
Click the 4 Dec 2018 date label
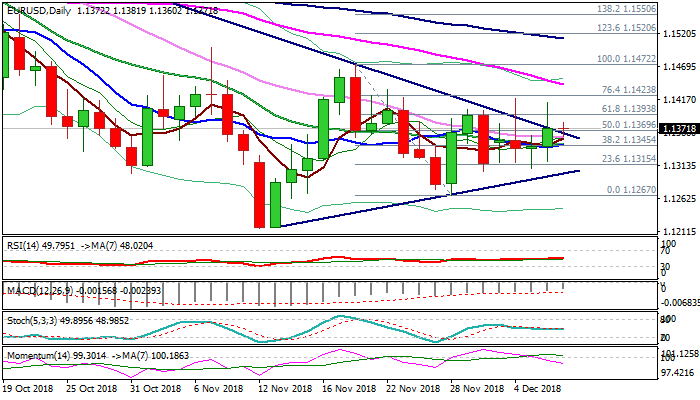pos(535,388)
